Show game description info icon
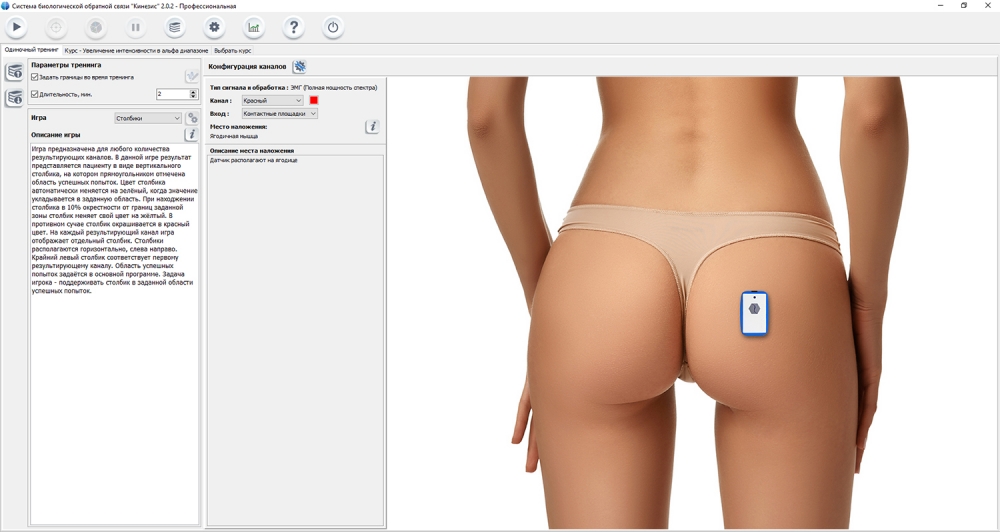Screen dimensions: 1000x532 point(191,134)
